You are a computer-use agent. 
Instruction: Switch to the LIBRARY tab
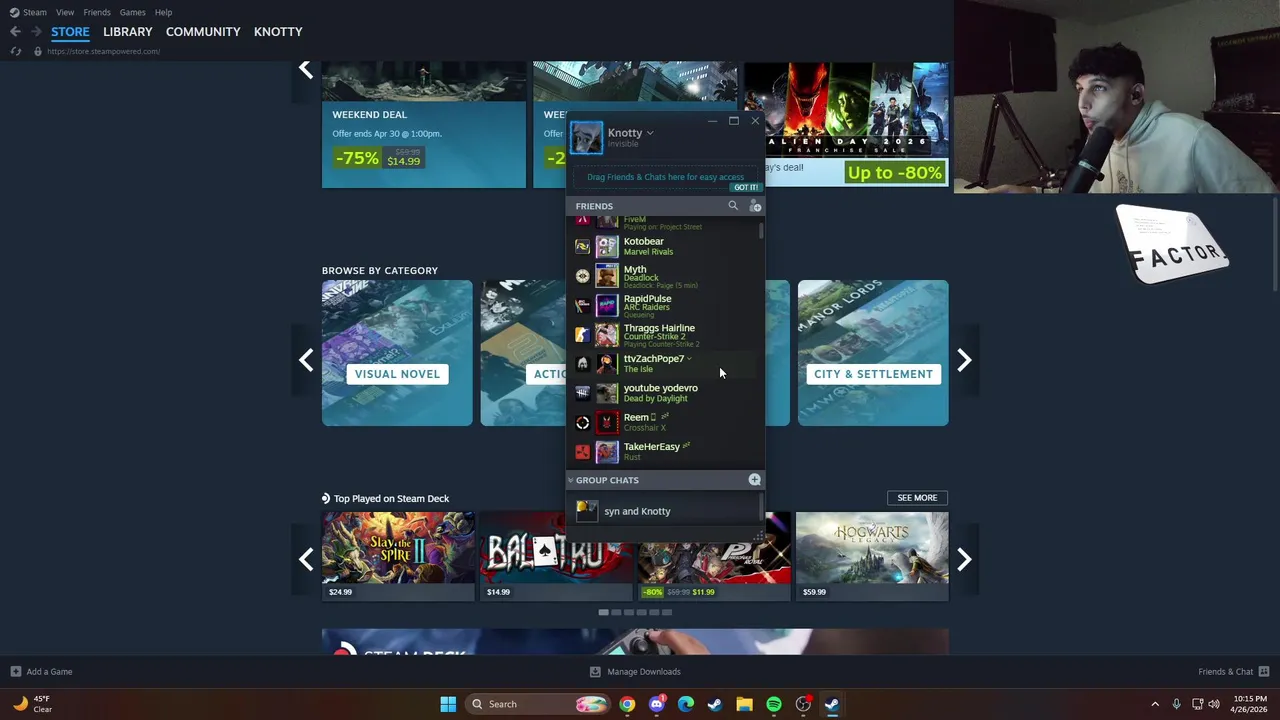pos(128,32)
